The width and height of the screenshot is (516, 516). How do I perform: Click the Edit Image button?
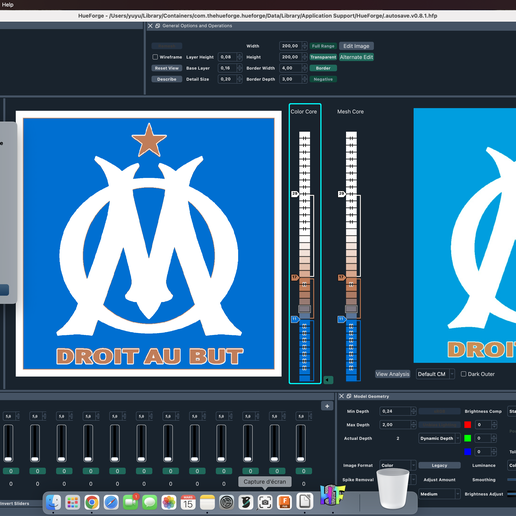356,46
